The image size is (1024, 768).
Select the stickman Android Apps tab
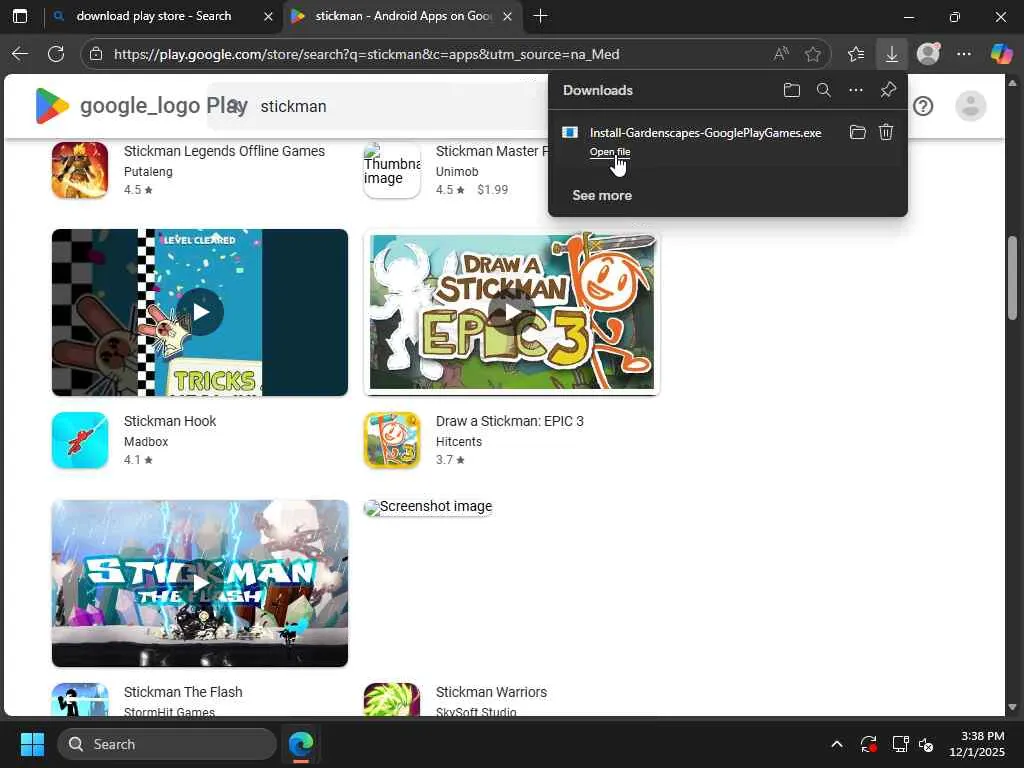[403, 16]
